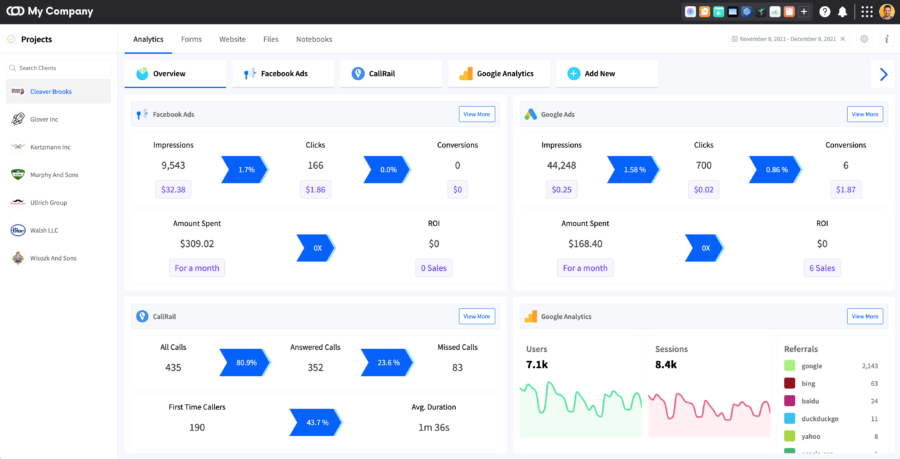The image size is (900, 459).
Task: Click the 80.9% answered calls arrow
Action: pyautogui.click(x=245, y=363)
